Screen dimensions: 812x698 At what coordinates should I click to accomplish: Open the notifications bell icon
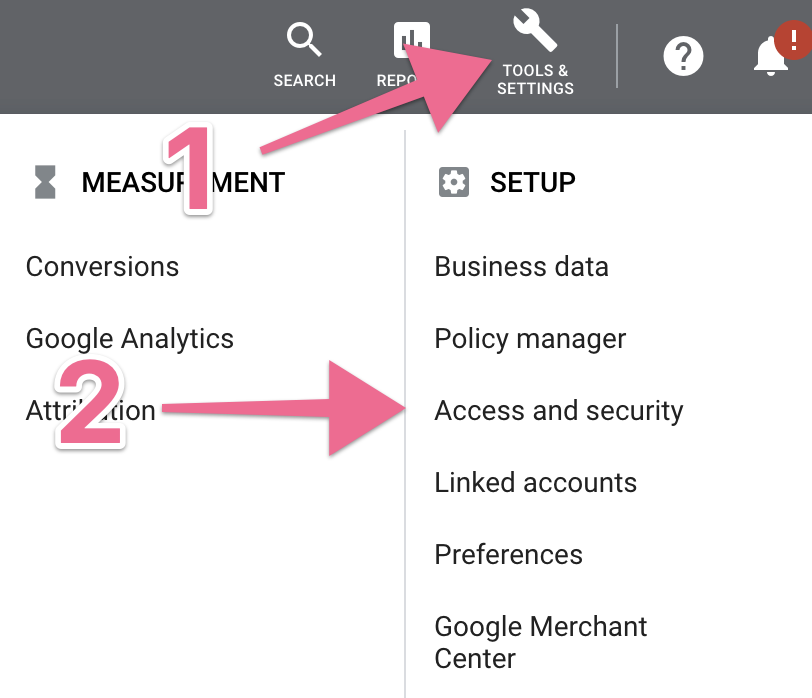pyautogui.click(x=771, y=57)
